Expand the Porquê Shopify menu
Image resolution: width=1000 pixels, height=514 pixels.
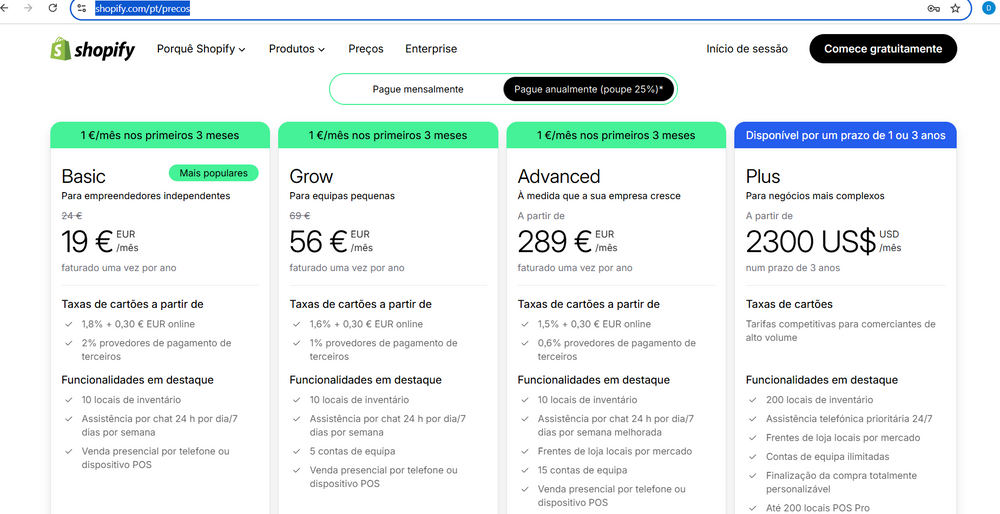tap(201, 49)
